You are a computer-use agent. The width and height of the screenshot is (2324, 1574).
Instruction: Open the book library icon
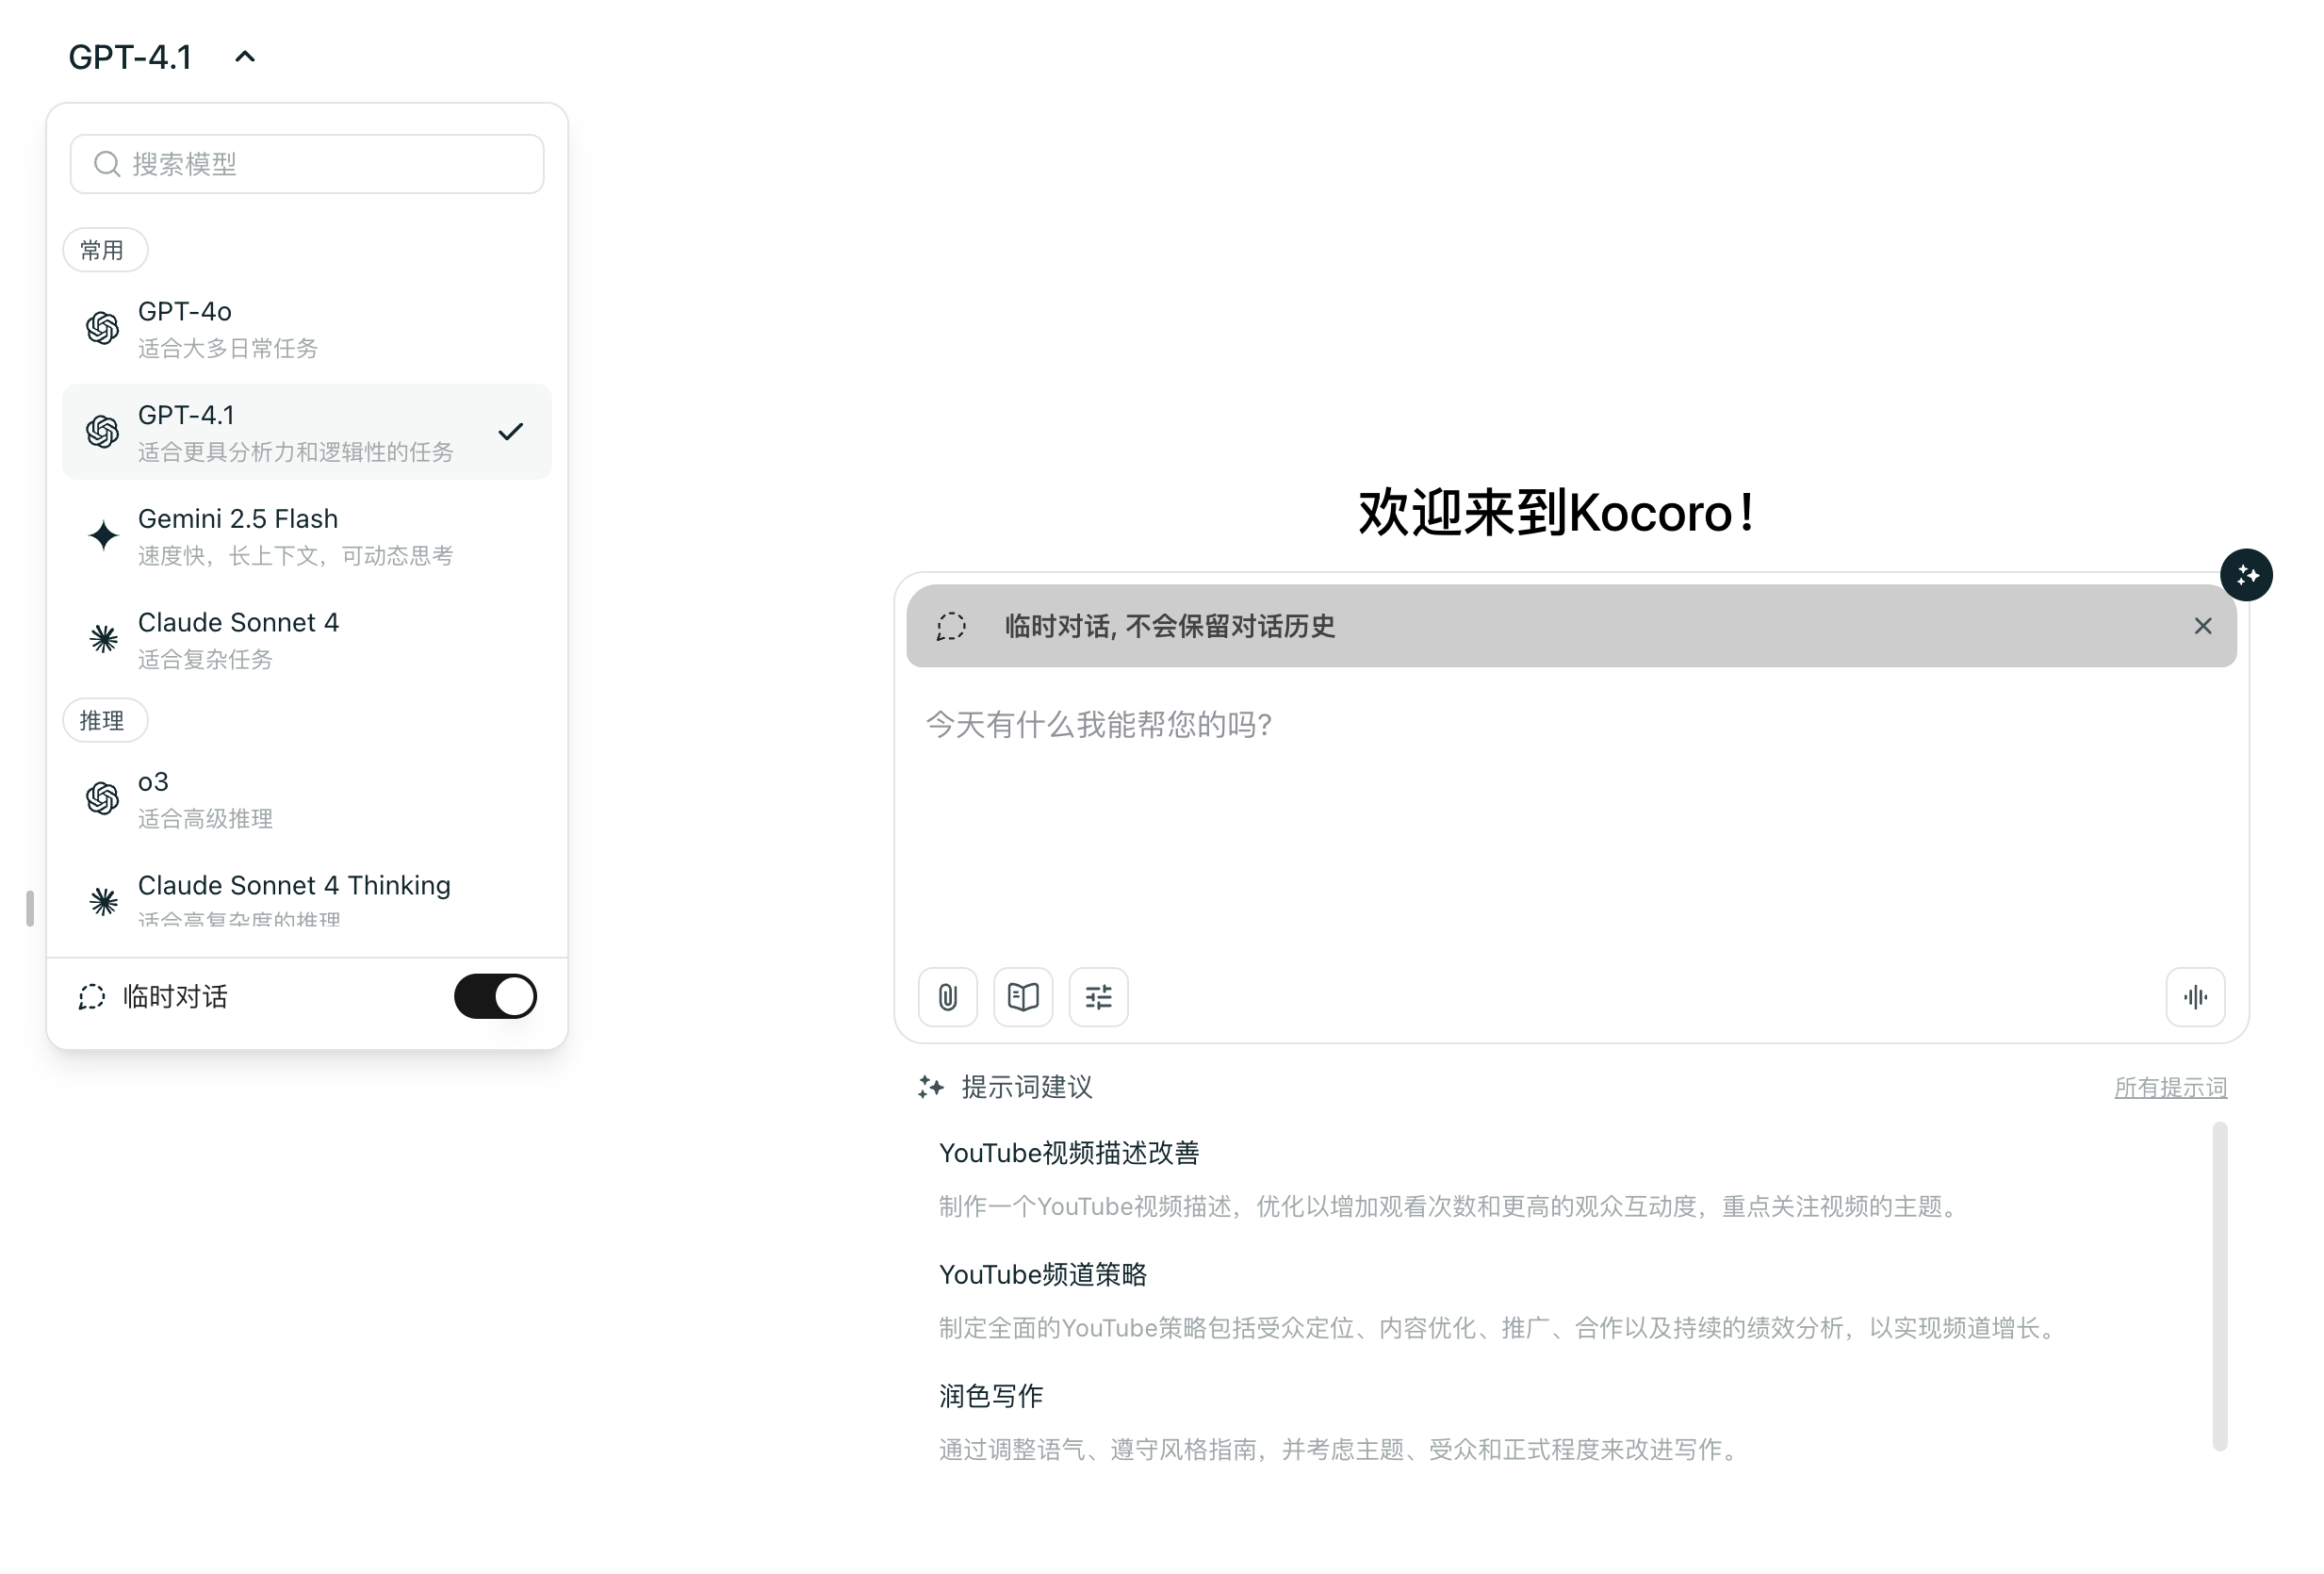pos(1022,996)
